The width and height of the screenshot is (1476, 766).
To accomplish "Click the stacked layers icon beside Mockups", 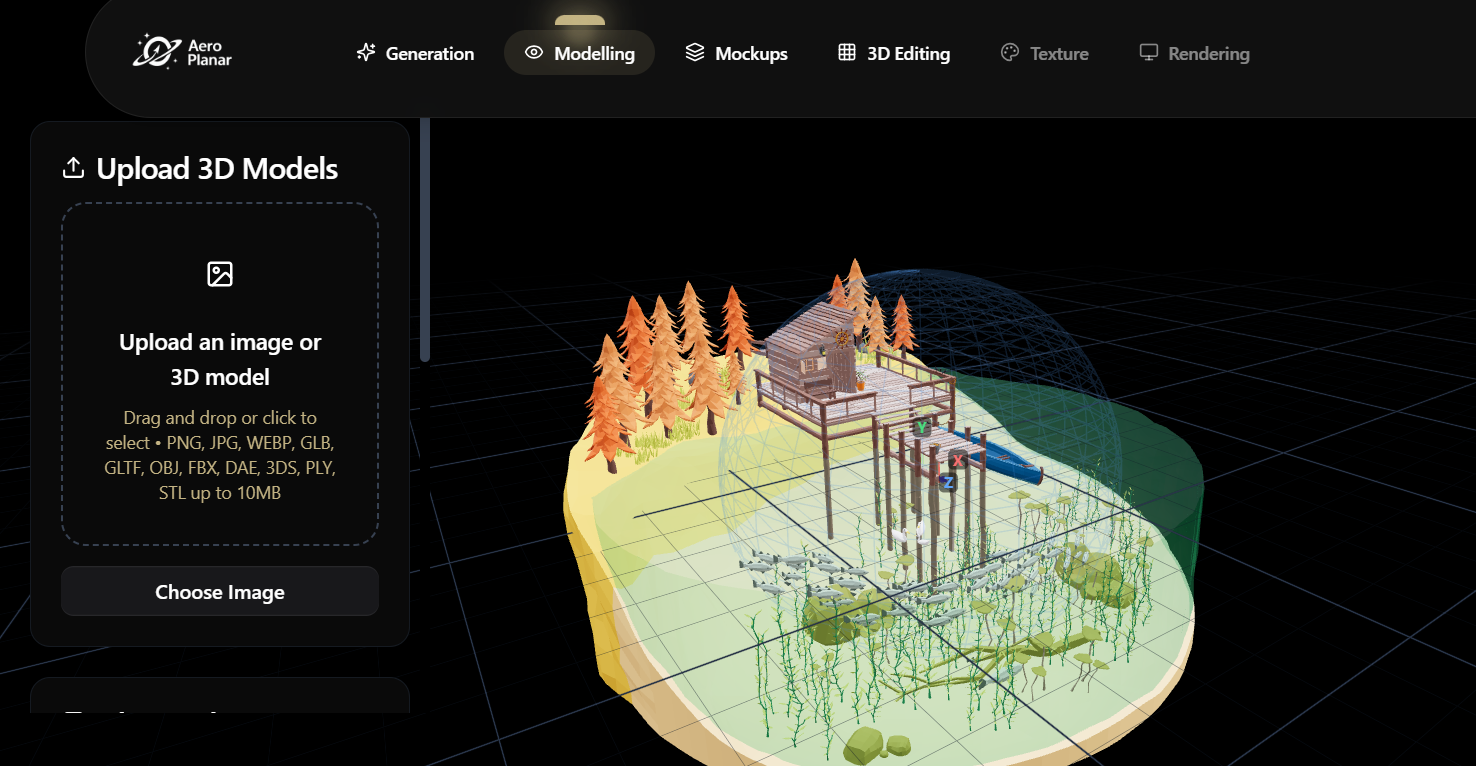I will tap(695, 53).
